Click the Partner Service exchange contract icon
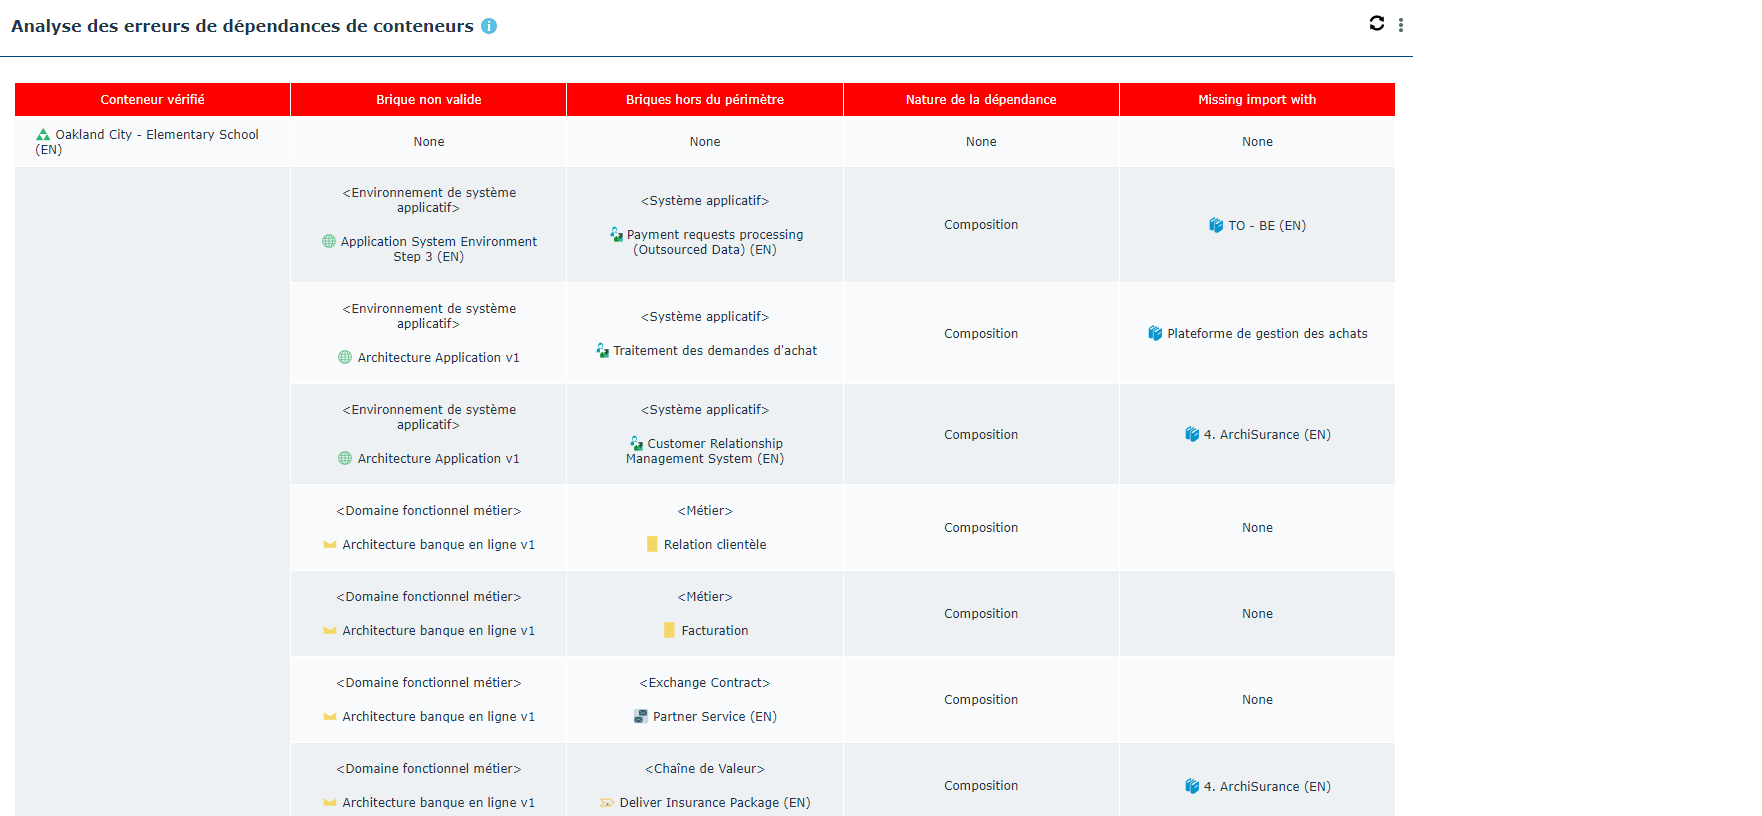 click(641, 716)
